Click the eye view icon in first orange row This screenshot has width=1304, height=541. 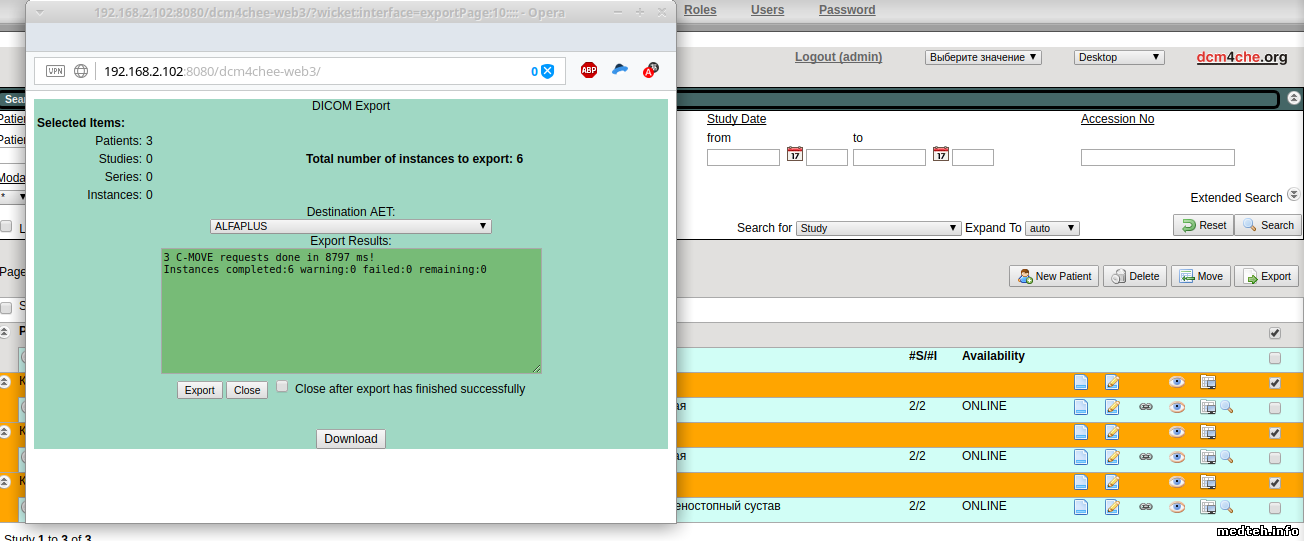point(1177,382)
